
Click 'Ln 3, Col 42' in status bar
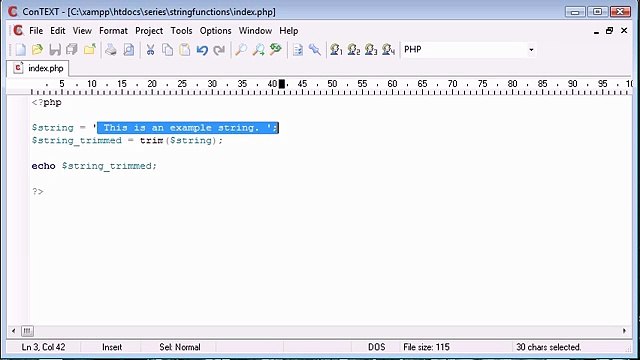click(x=43, y=347)
